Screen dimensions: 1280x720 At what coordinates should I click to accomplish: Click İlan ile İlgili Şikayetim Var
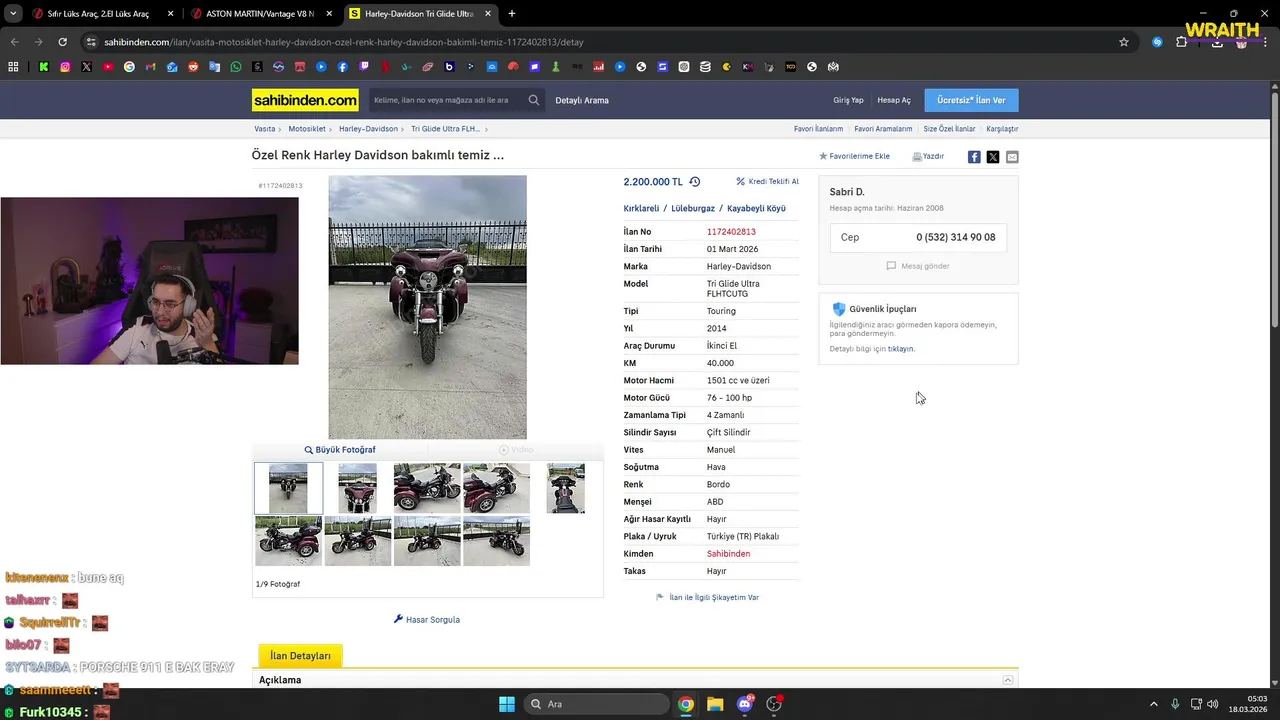[x=707, y=598]
